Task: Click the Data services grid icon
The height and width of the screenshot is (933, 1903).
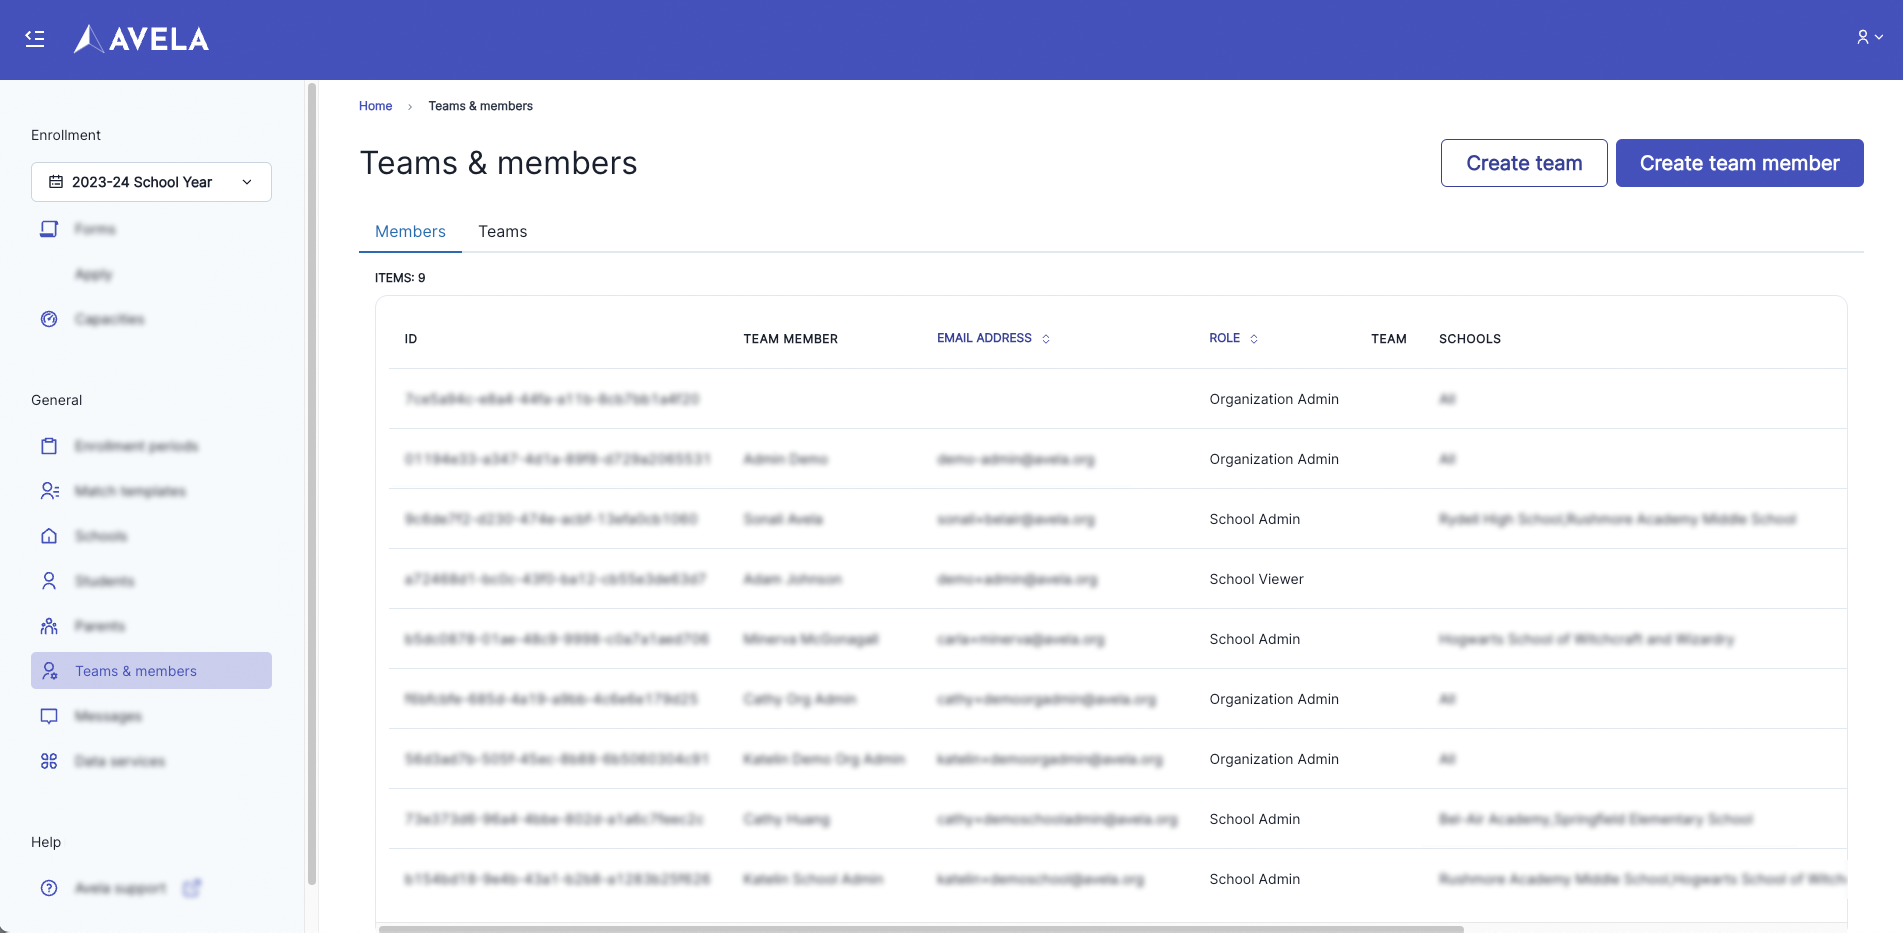Action: (x=49, y=761)
